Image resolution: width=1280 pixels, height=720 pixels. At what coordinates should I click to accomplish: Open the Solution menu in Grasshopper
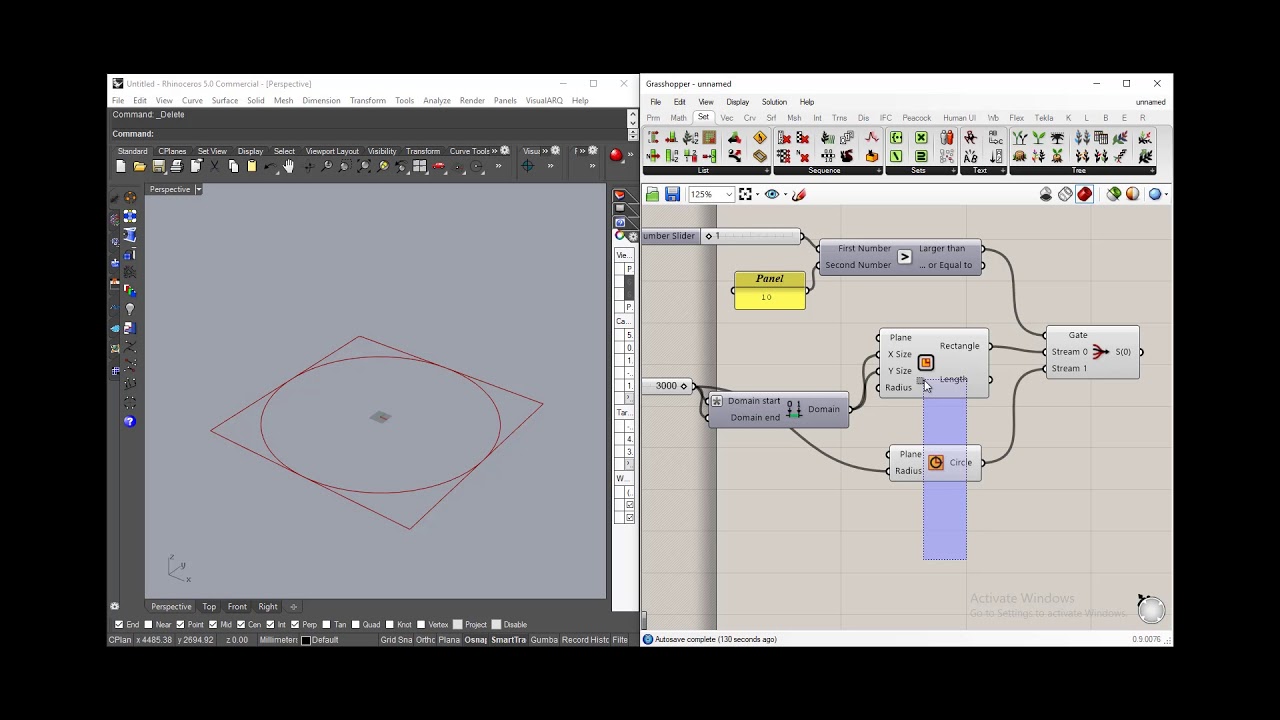[x=774, y=102]
